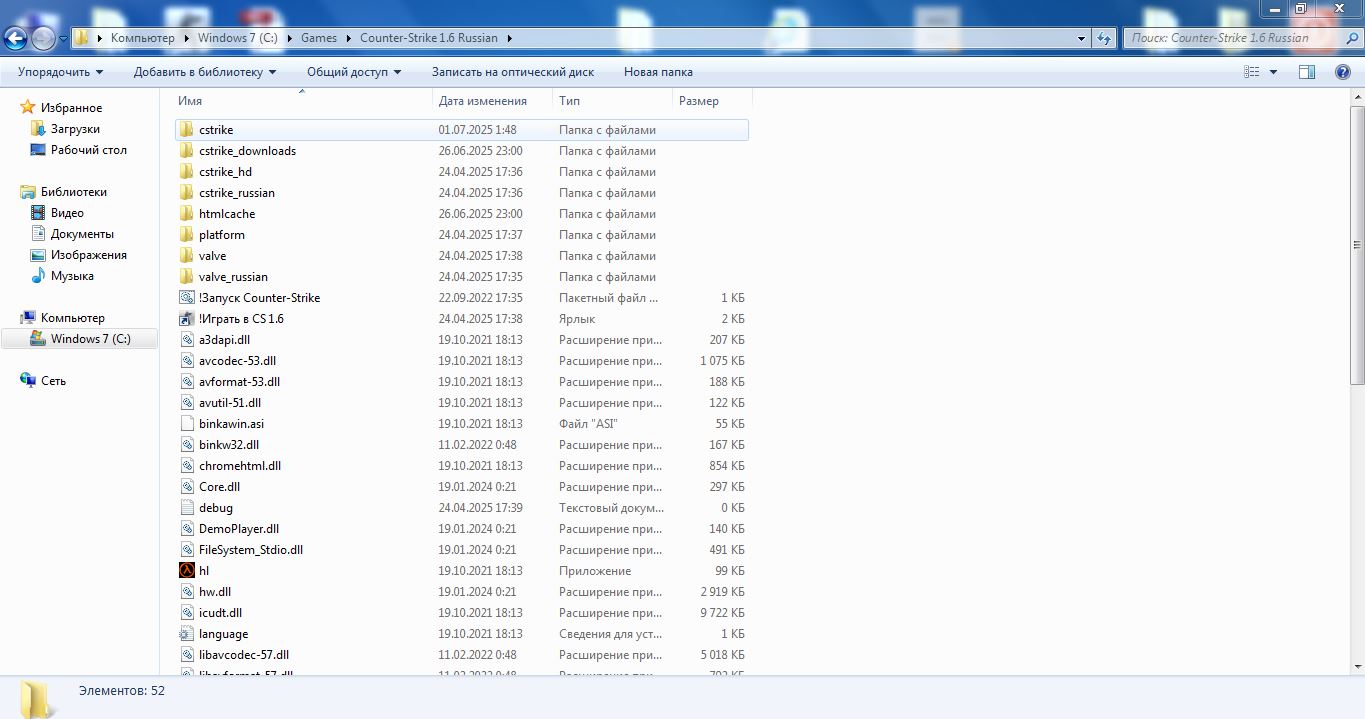
Task: Select the valve folder icon
Action: [x=186, y=256]
